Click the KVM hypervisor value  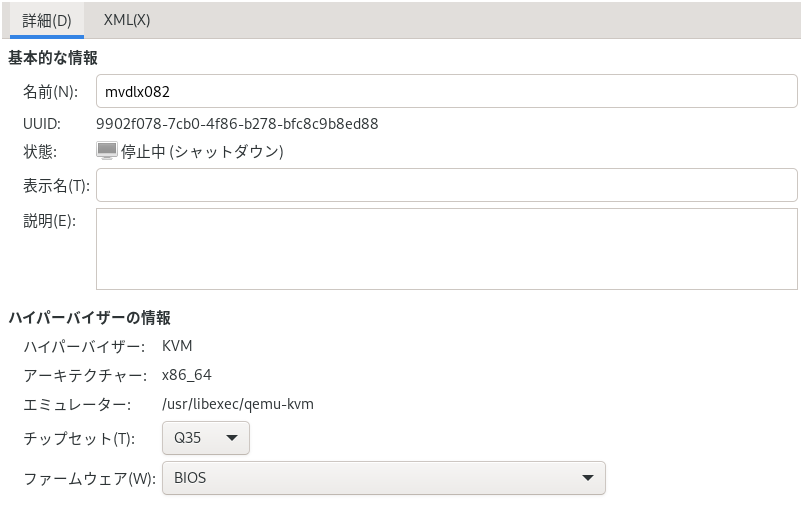click(x=177, y=346)
